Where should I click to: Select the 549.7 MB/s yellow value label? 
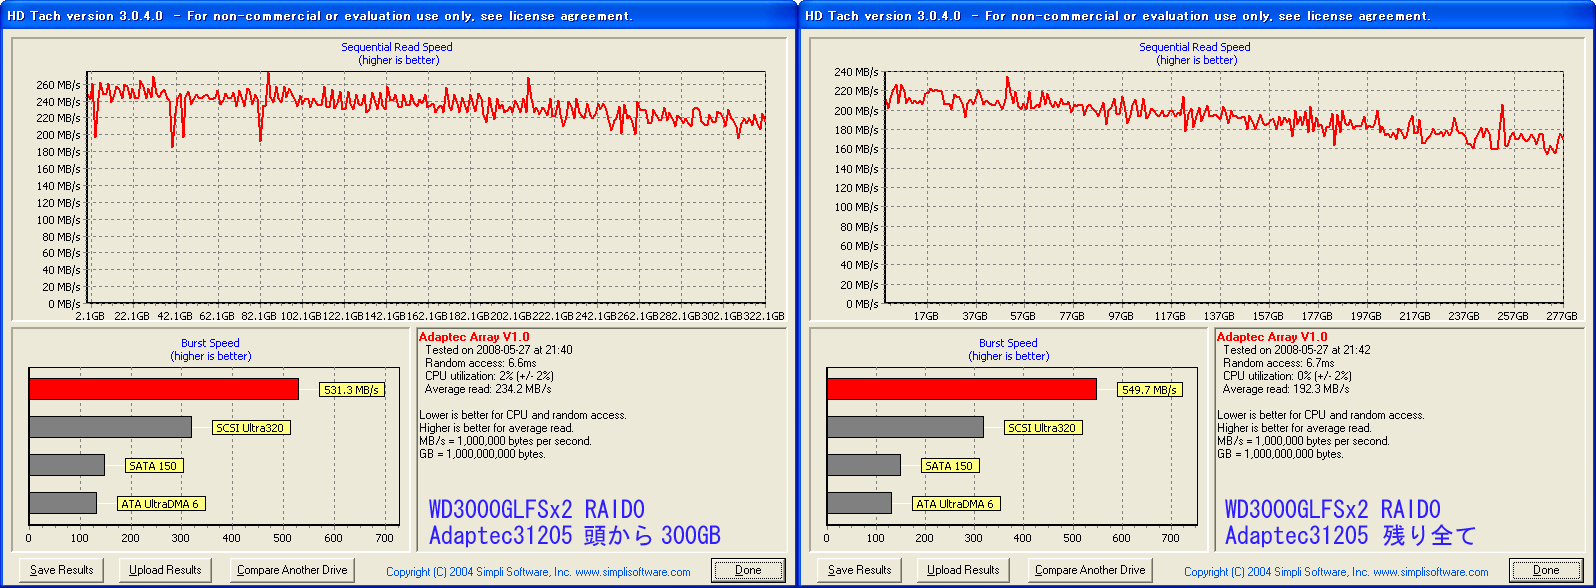[x=1150, y=390]
